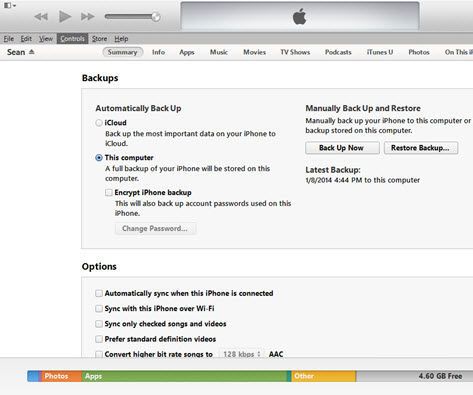Open the Edit menu
This screenshot has height=395, width=473.
(x=26, y=39)
